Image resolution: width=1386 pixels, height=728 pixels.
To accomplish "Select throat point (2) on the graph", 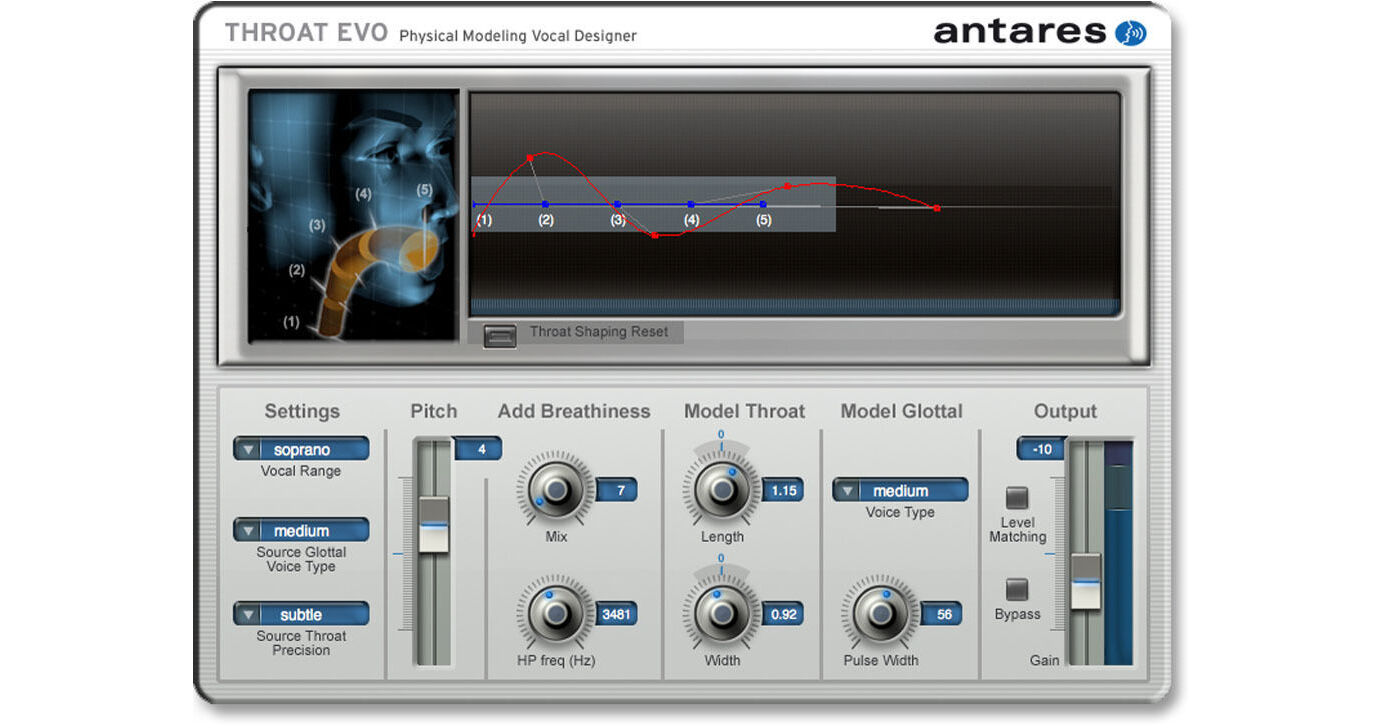I will (545, 204).
